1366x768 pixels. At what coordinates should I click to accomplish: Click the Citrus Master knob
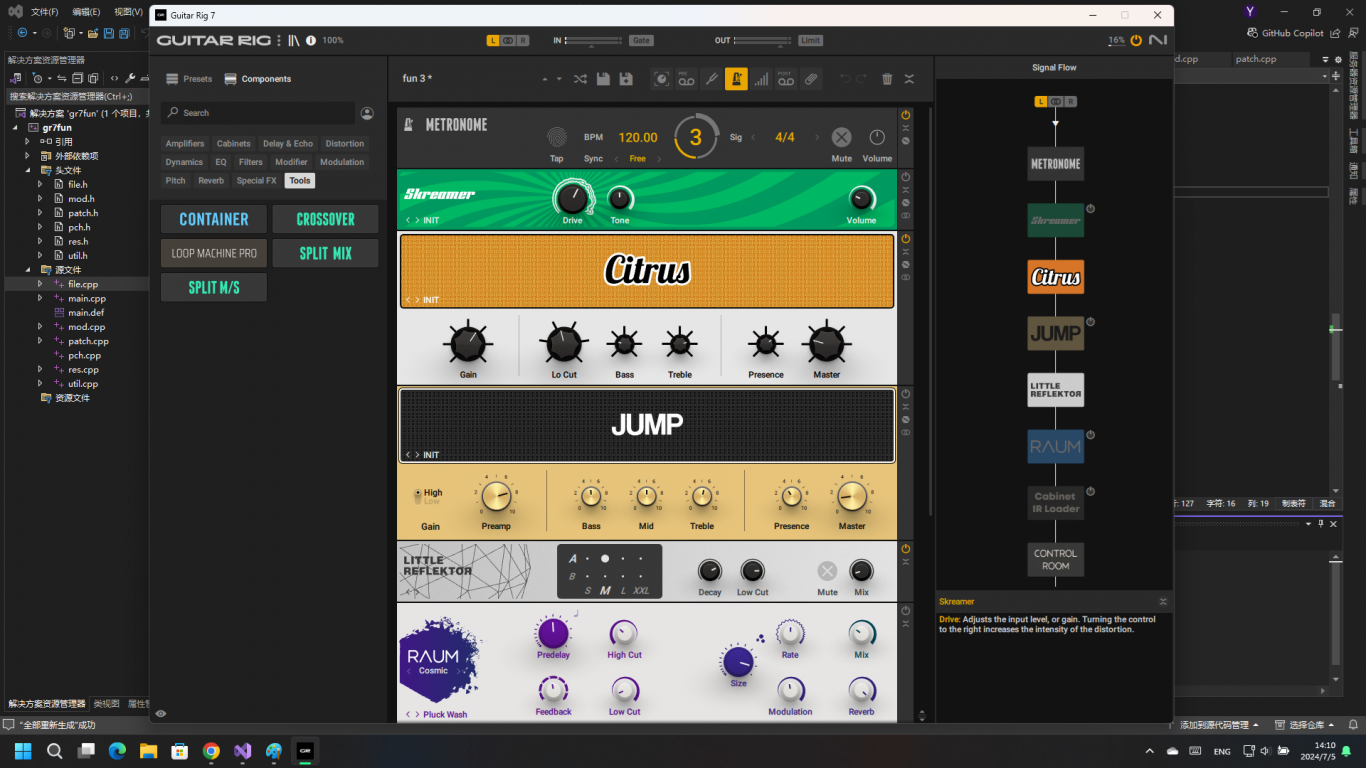827,343
